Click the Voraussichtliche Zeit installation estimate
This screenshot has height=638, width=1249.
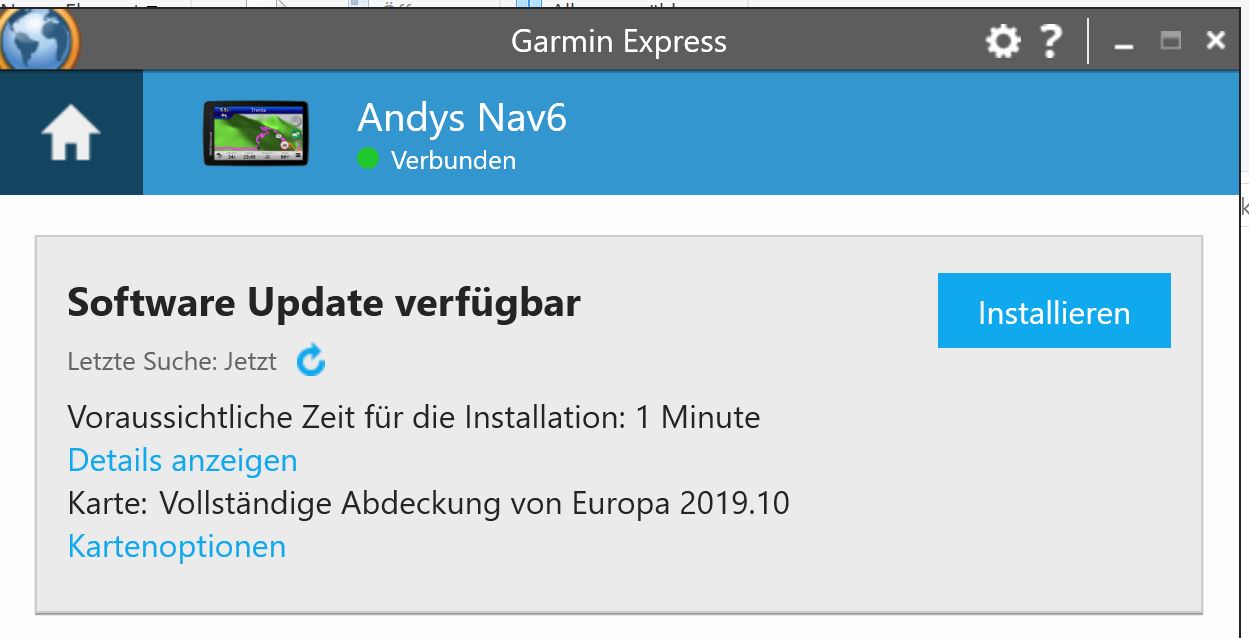click(x=414, y=416)
